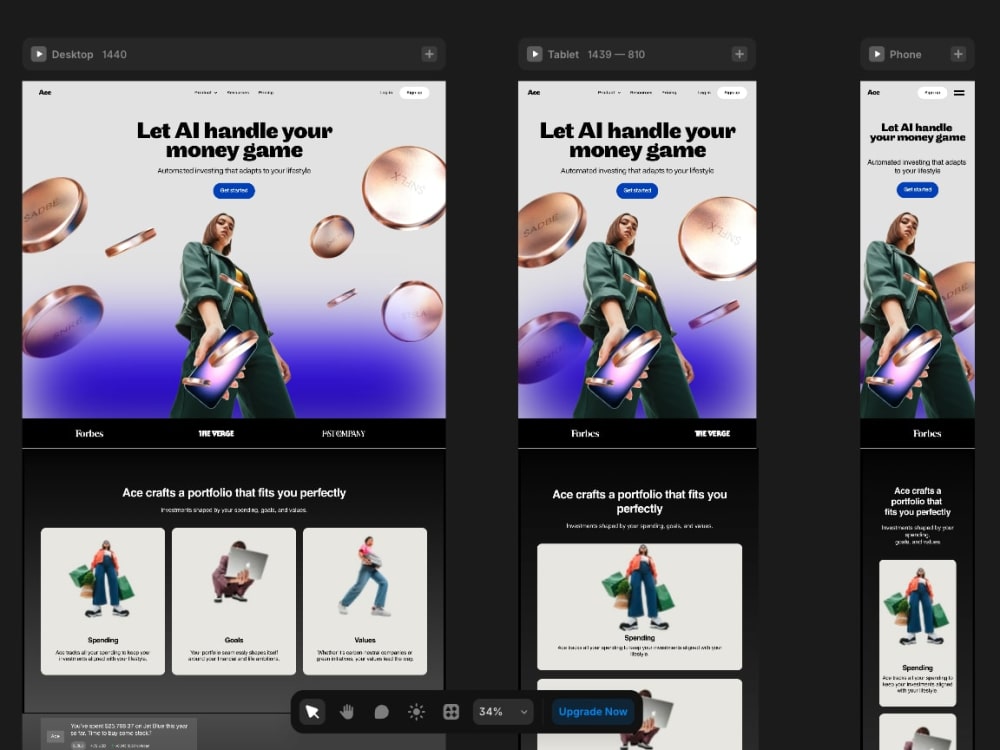Click Log in link in Desktop frame
1000x750 pixels.
point(386,92)
